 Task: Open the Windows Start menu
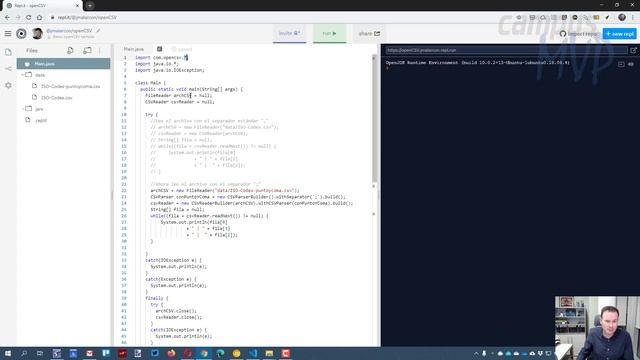(x=7, y=353)
